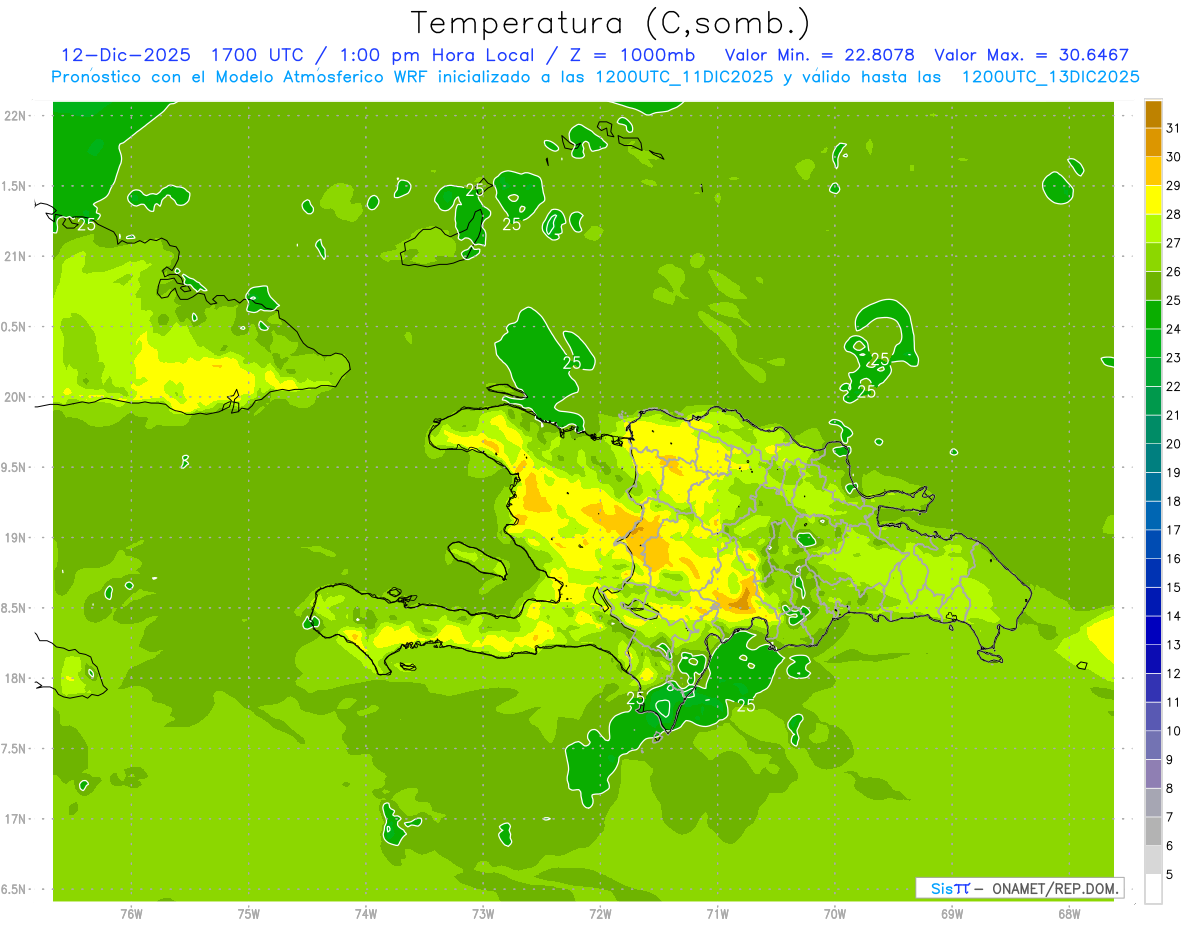Click the "72W" longitude label
The image size is (1200, 927).
600,913
